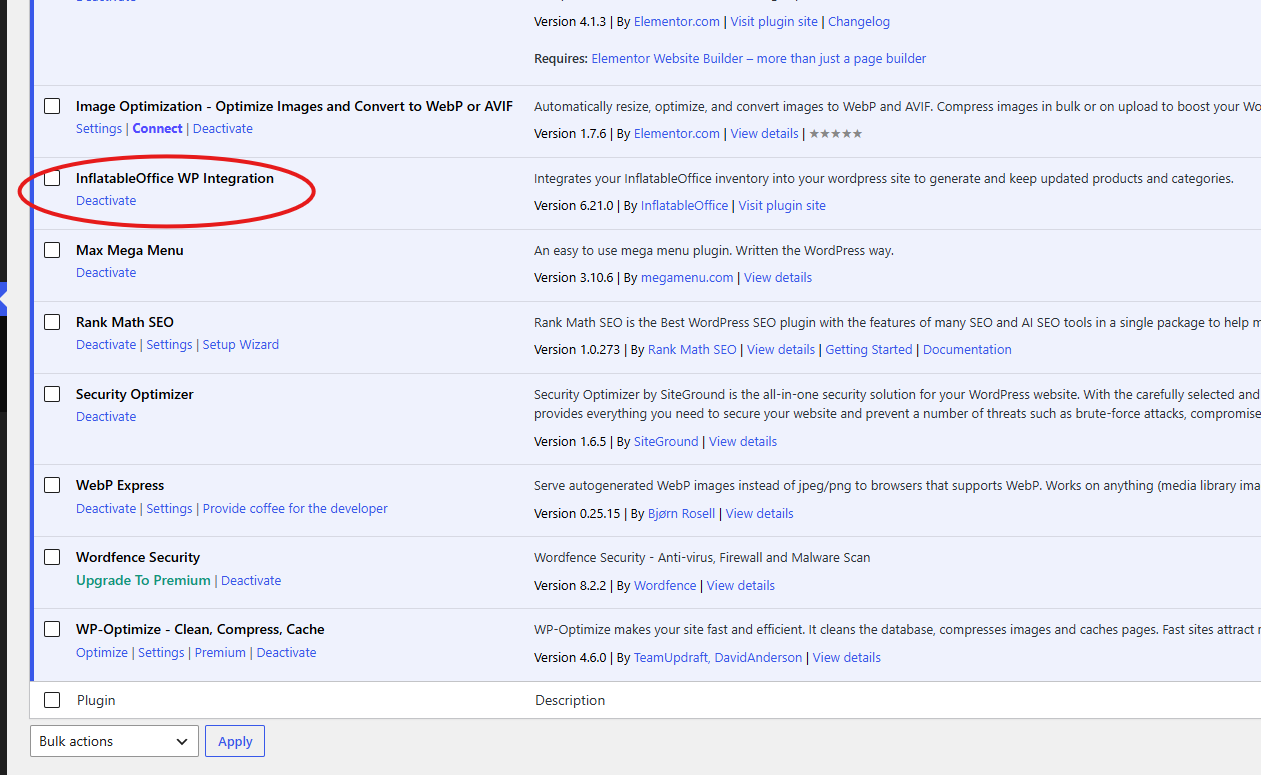Image resolution: width=1261 pixels, height=775 pixels.
Task: Deactivate Rank Math SEO
Action: click(106, 344)
